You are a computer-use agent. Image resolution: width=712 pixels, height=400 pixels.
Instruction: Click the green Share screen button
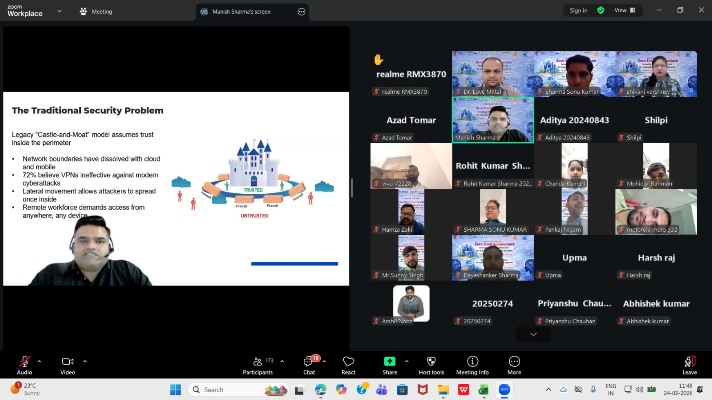(x=388, y=362)
